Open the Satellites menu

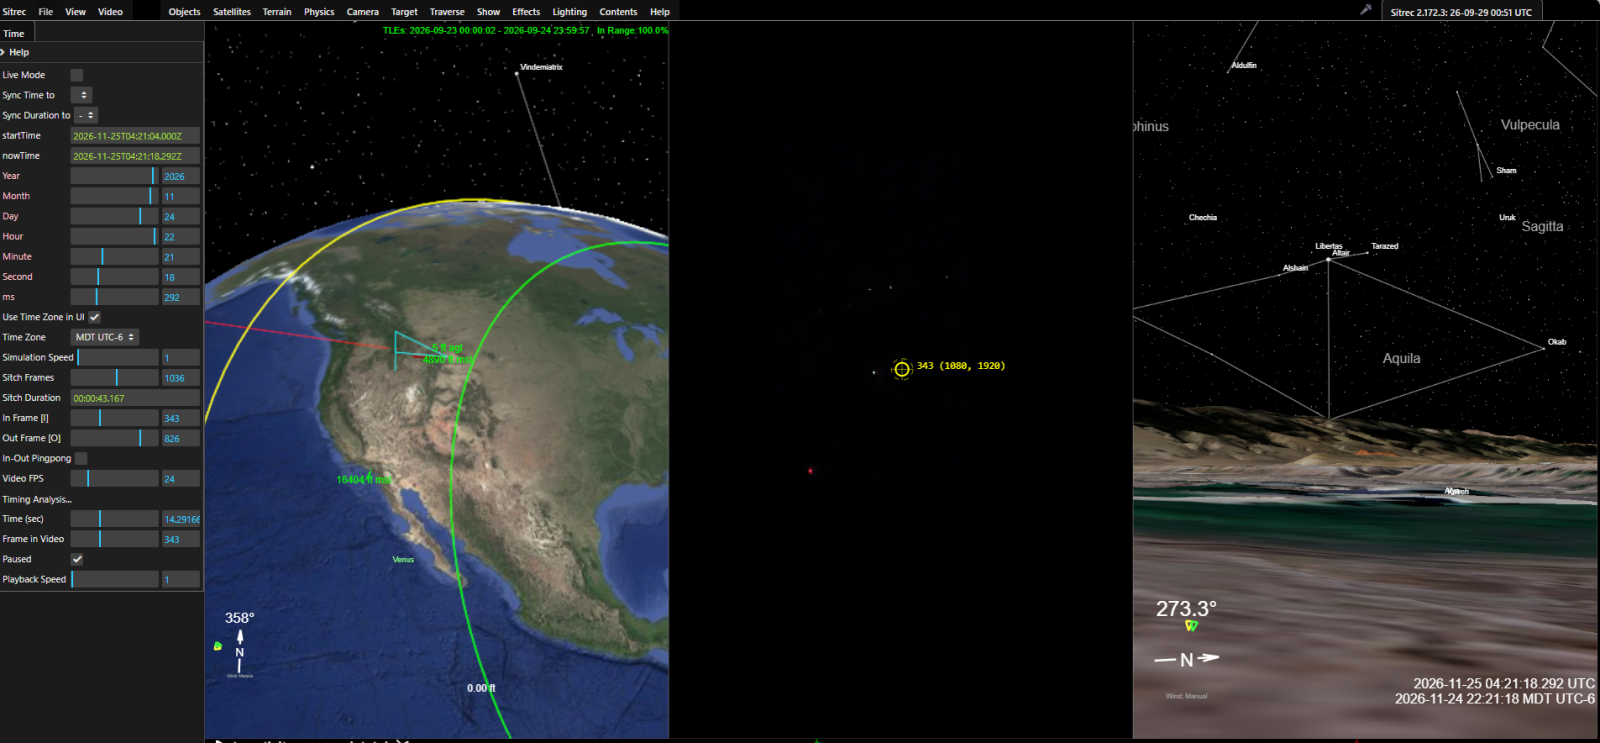232,12
